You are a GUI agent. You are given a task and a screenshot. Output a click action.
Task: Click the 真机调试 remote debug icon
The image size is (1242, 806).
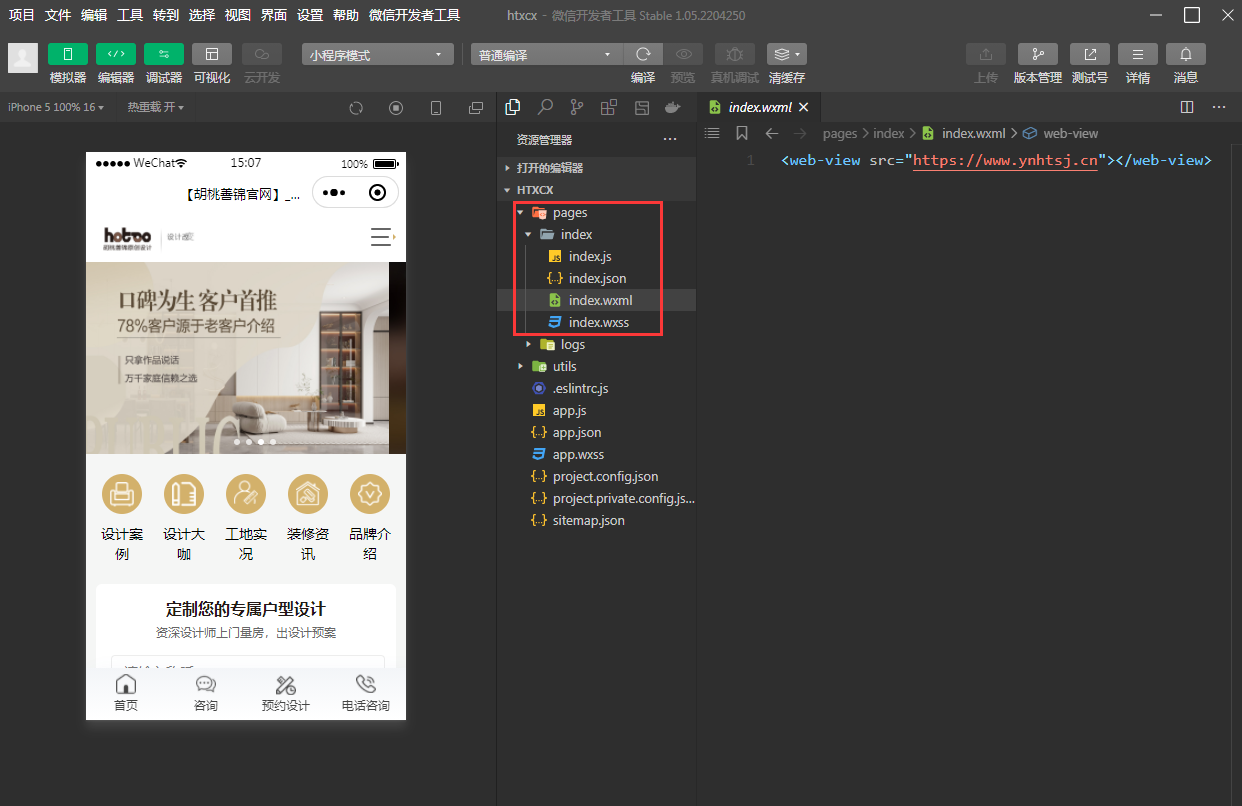point(734,54)
